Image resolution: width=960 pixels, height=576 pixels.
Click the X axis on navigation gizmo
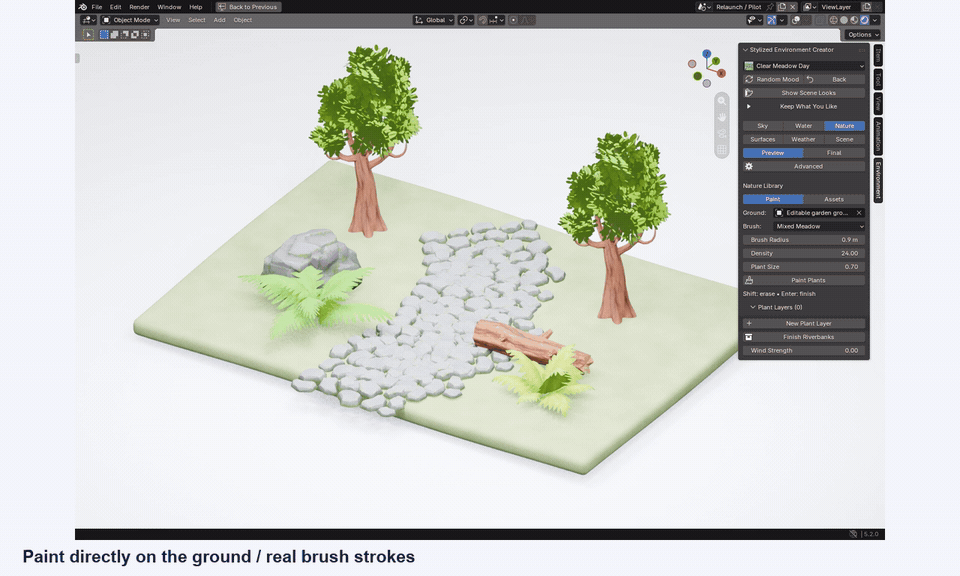[721, 73]
